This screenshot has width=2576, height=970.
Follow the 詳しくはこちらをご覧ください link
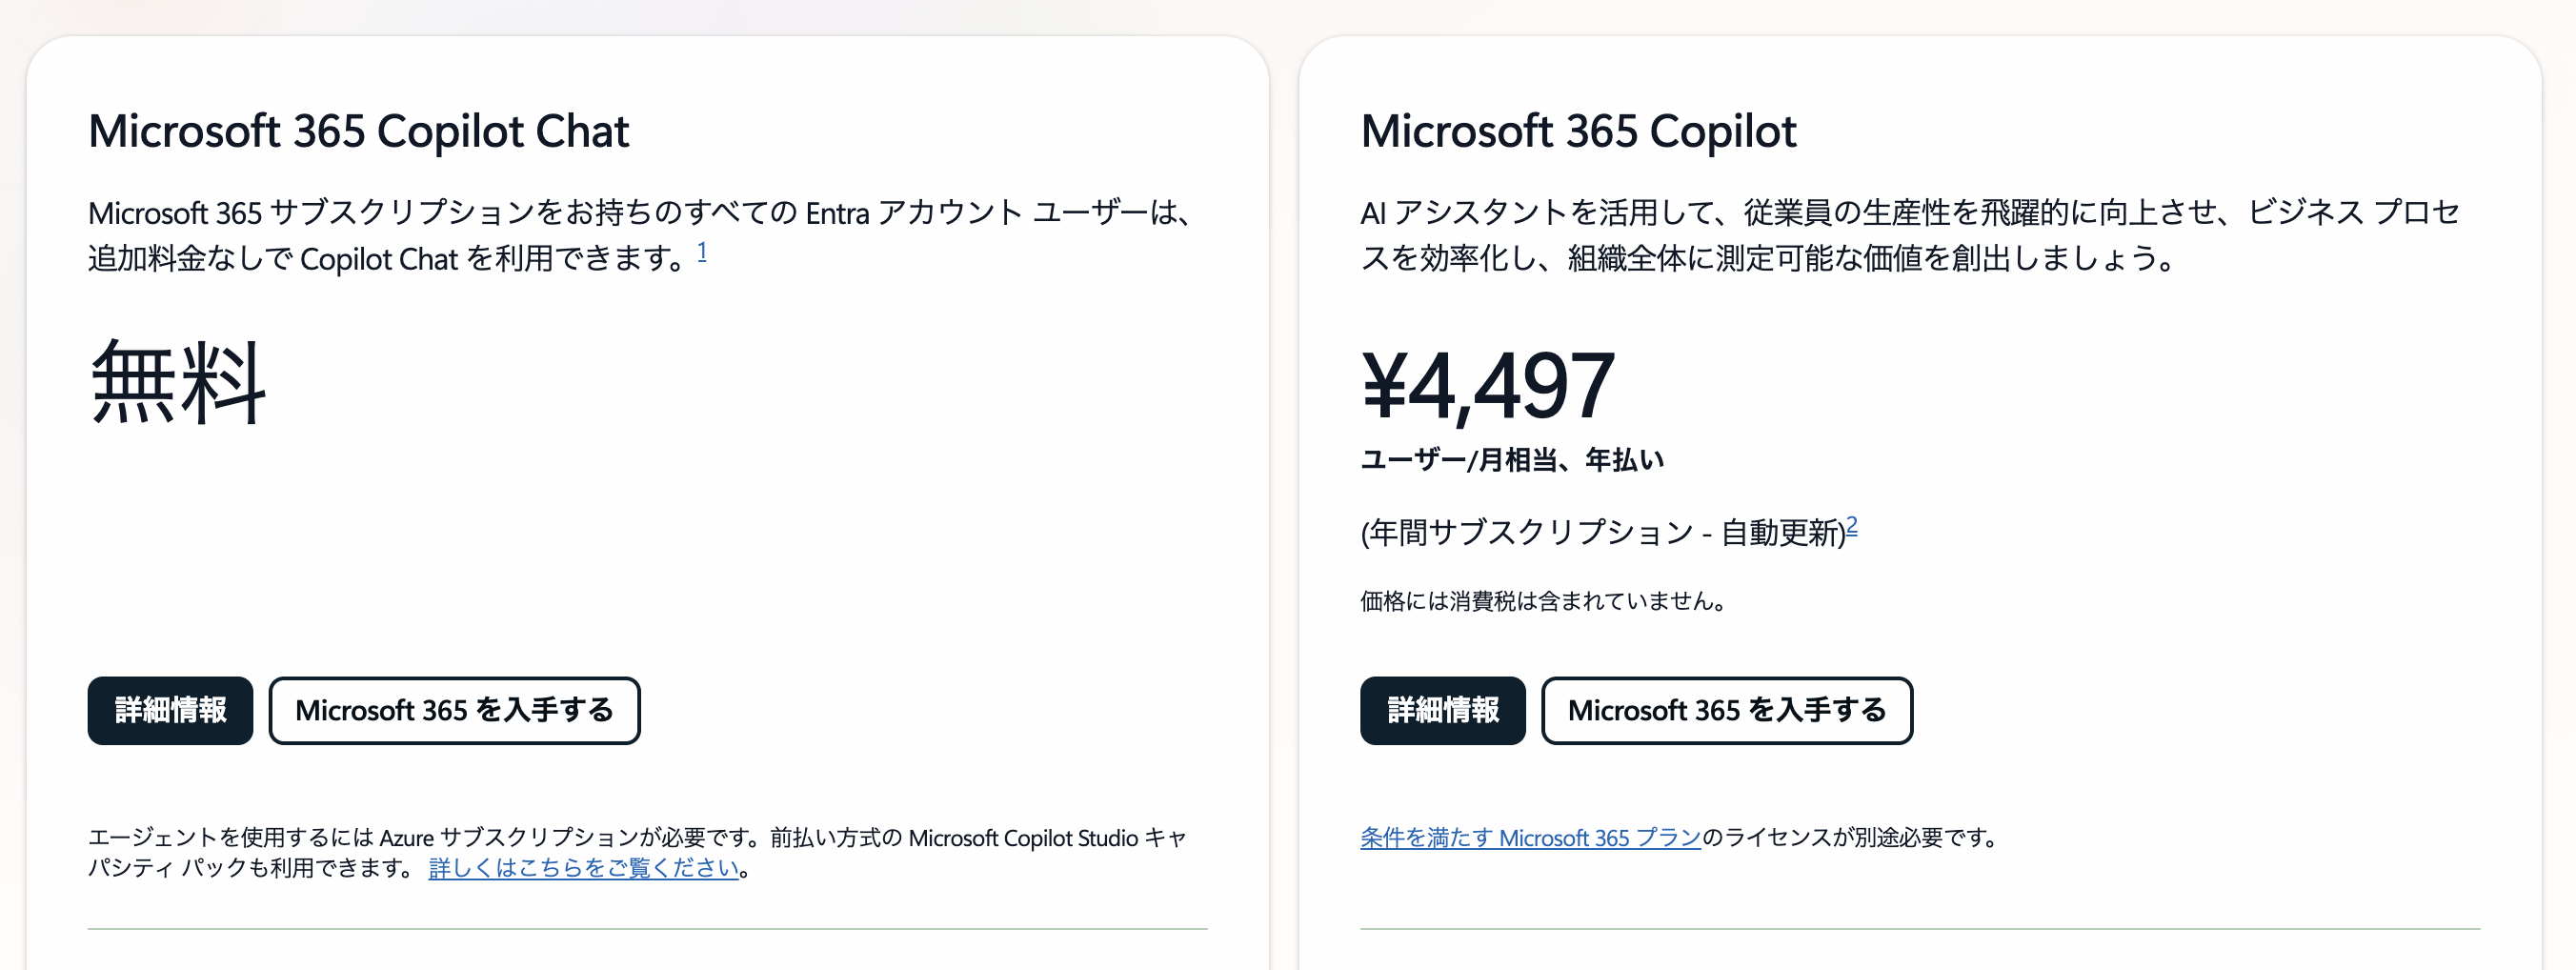583,868
